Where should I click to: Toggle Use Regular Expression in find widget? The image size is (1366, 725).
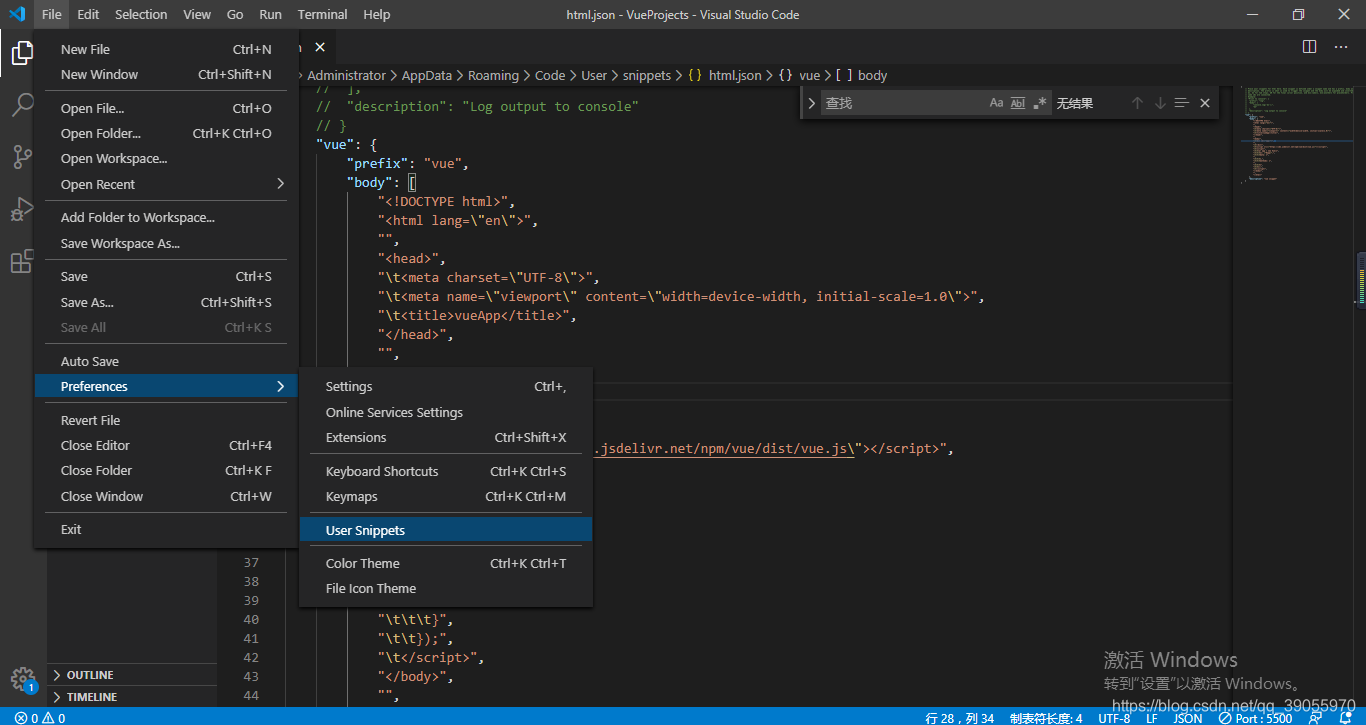coord(1040,103)
